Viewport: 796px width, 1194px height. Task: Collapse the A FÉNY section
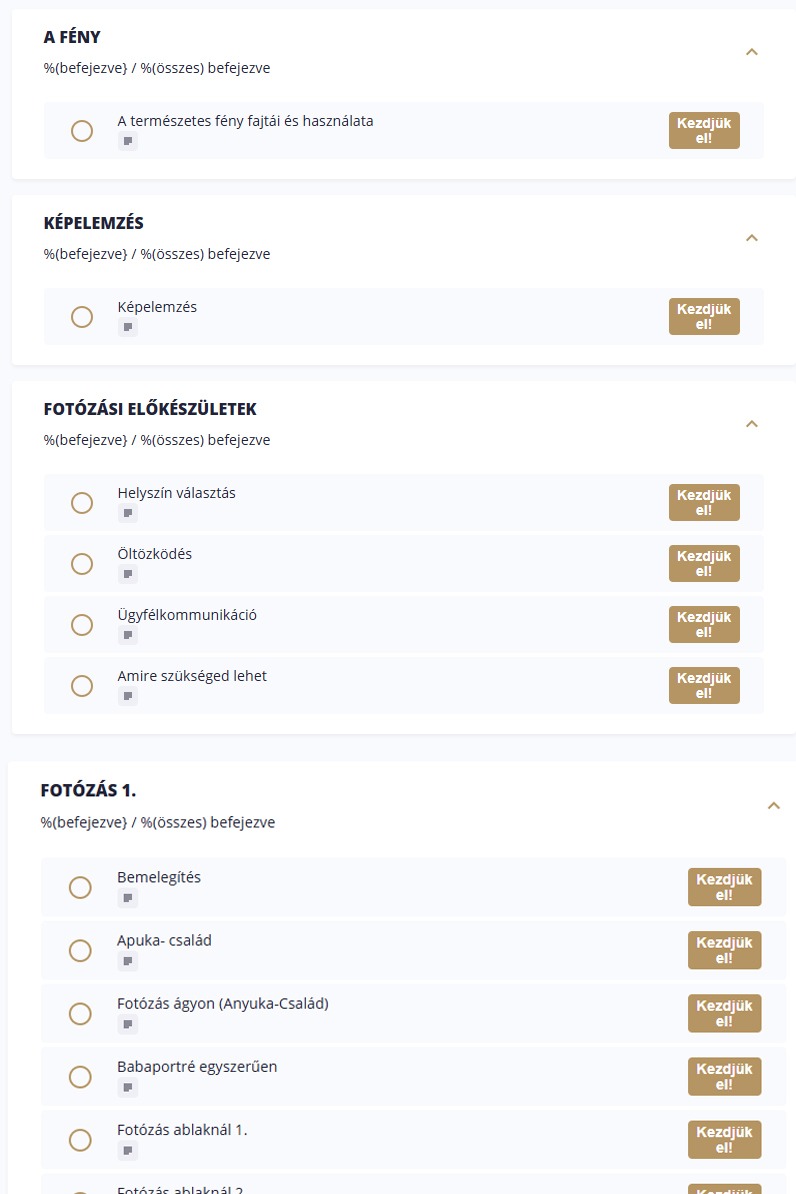pyautogui.click(x=752, y=52)
